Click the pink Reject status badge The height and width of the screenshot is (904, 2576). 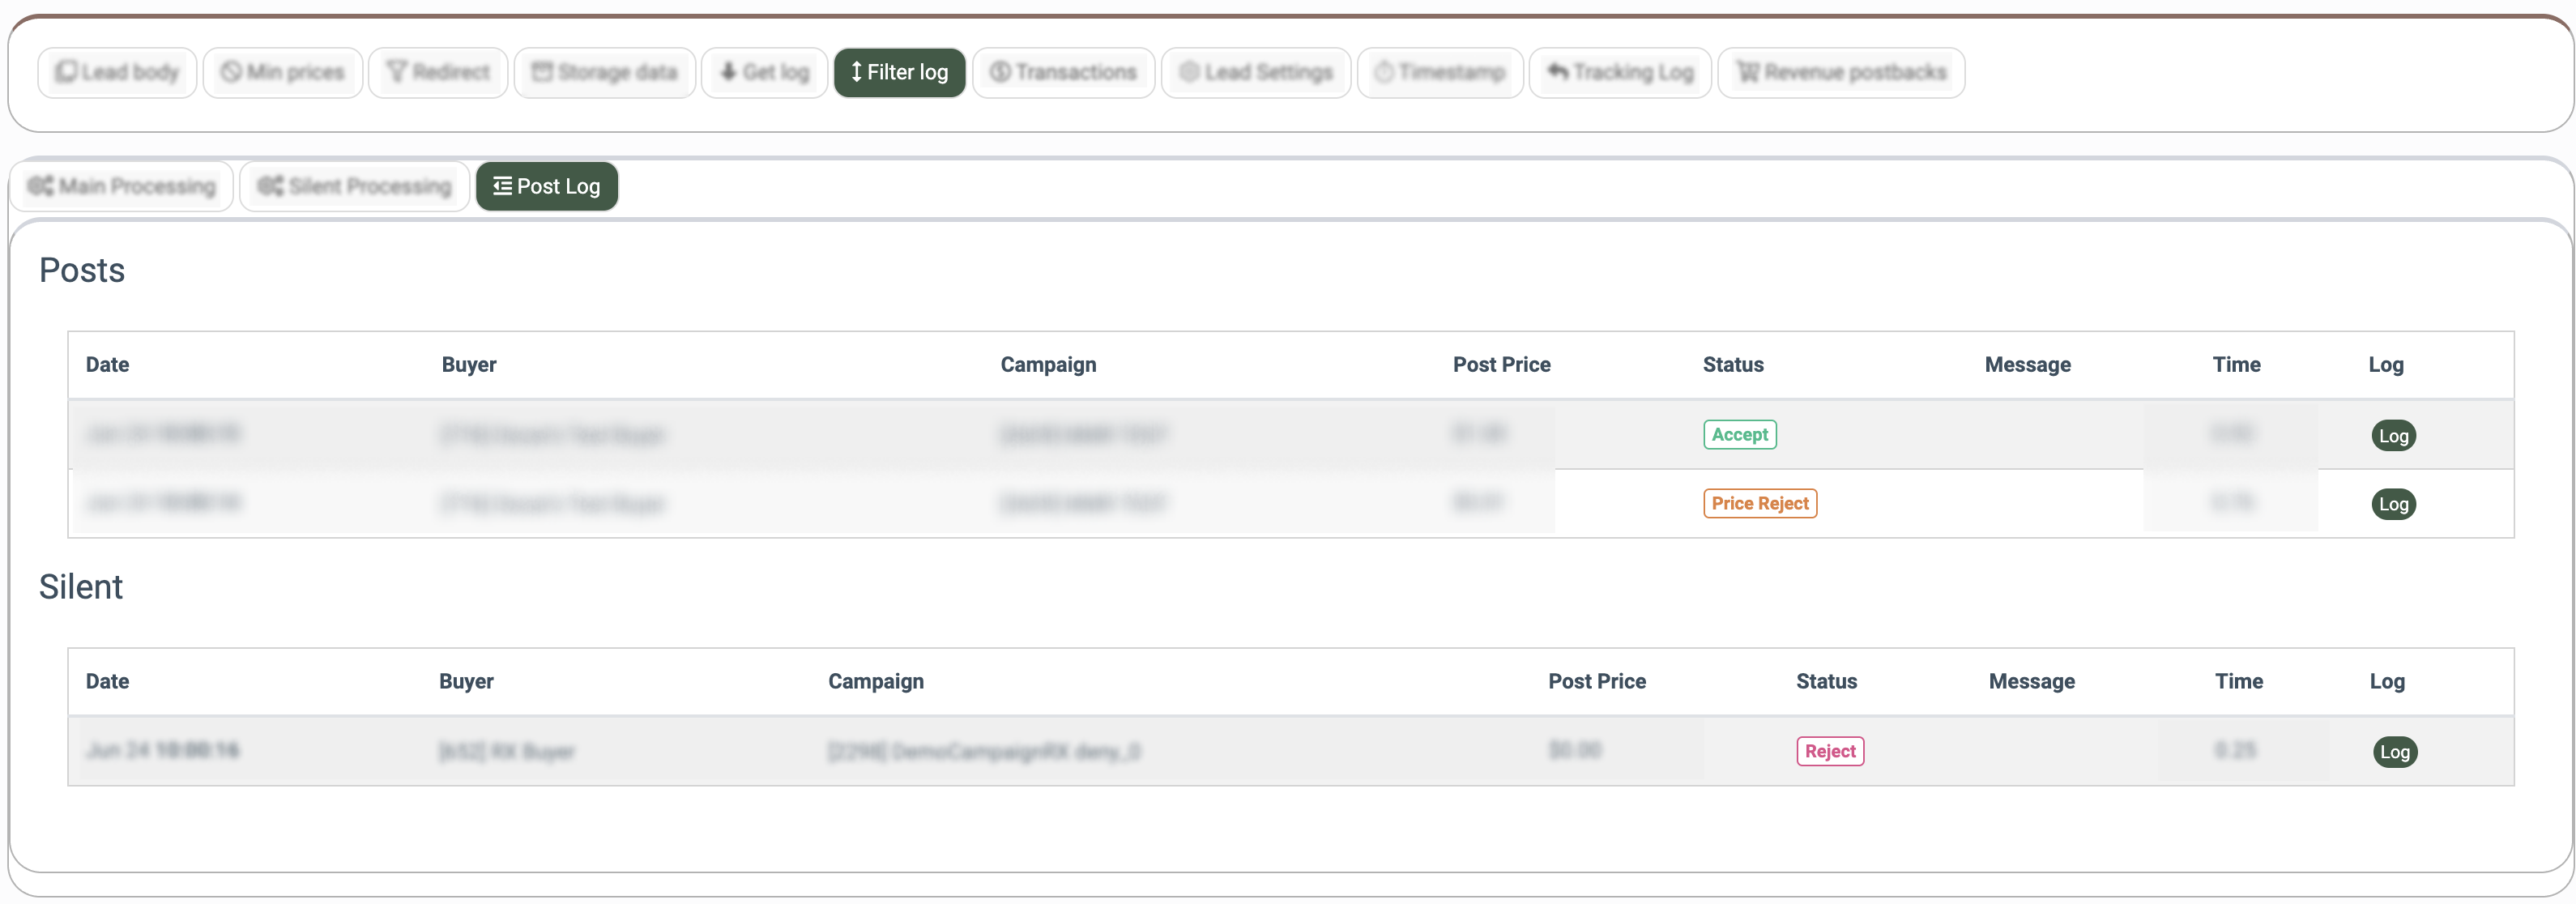[1829, 751]
